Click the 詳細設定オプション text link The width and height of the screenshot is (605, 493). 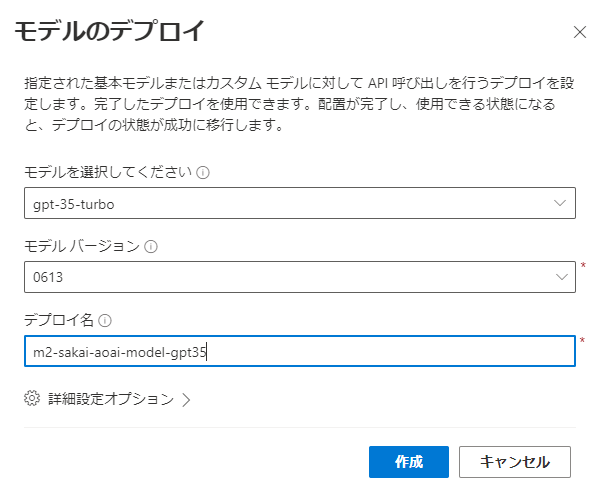coord(110,398)
